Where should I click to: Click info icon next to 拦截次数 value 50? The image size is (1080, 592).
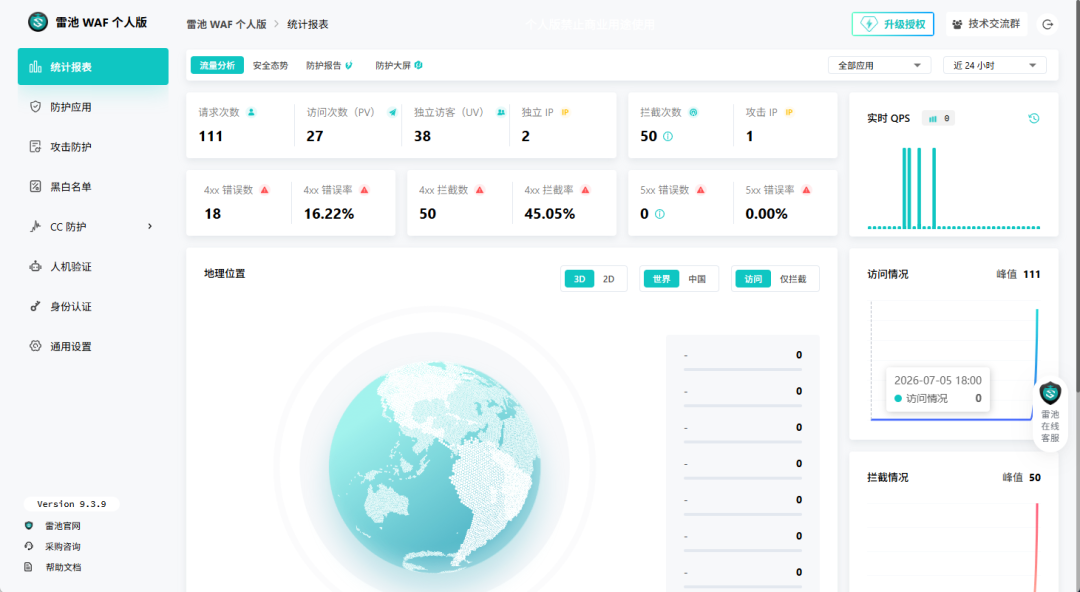(667, 136)
